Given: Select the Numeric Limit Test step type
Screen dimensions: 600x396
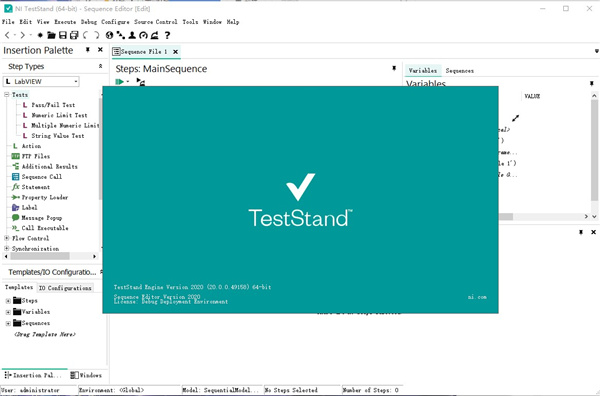Looking at the screenshot, I should pyautogui.click(x=59, y=115).
